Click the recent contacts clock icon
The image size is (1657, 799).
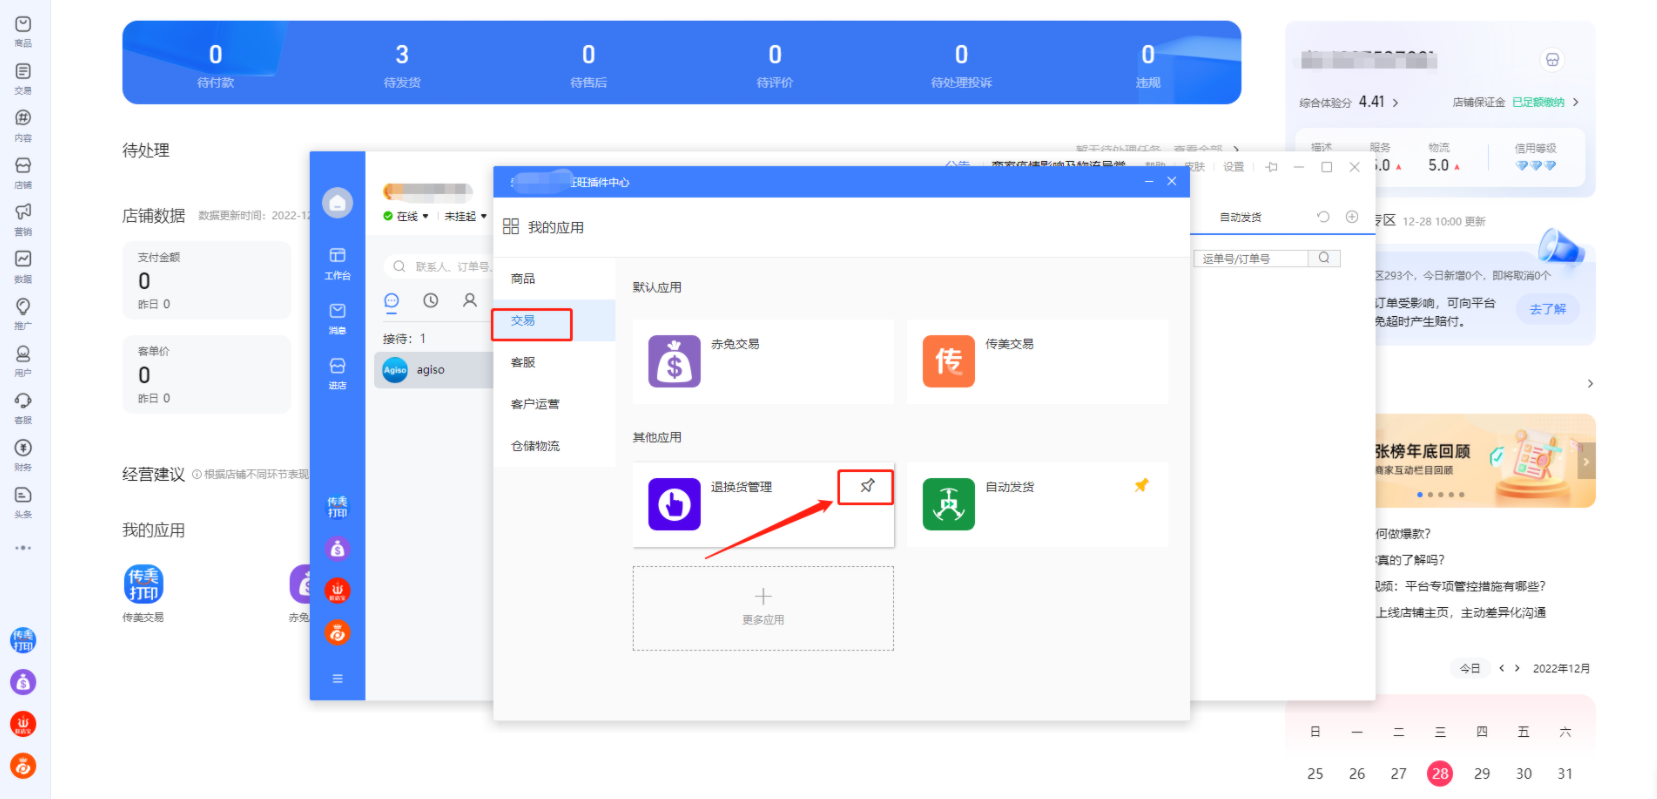tap(430, 300)
